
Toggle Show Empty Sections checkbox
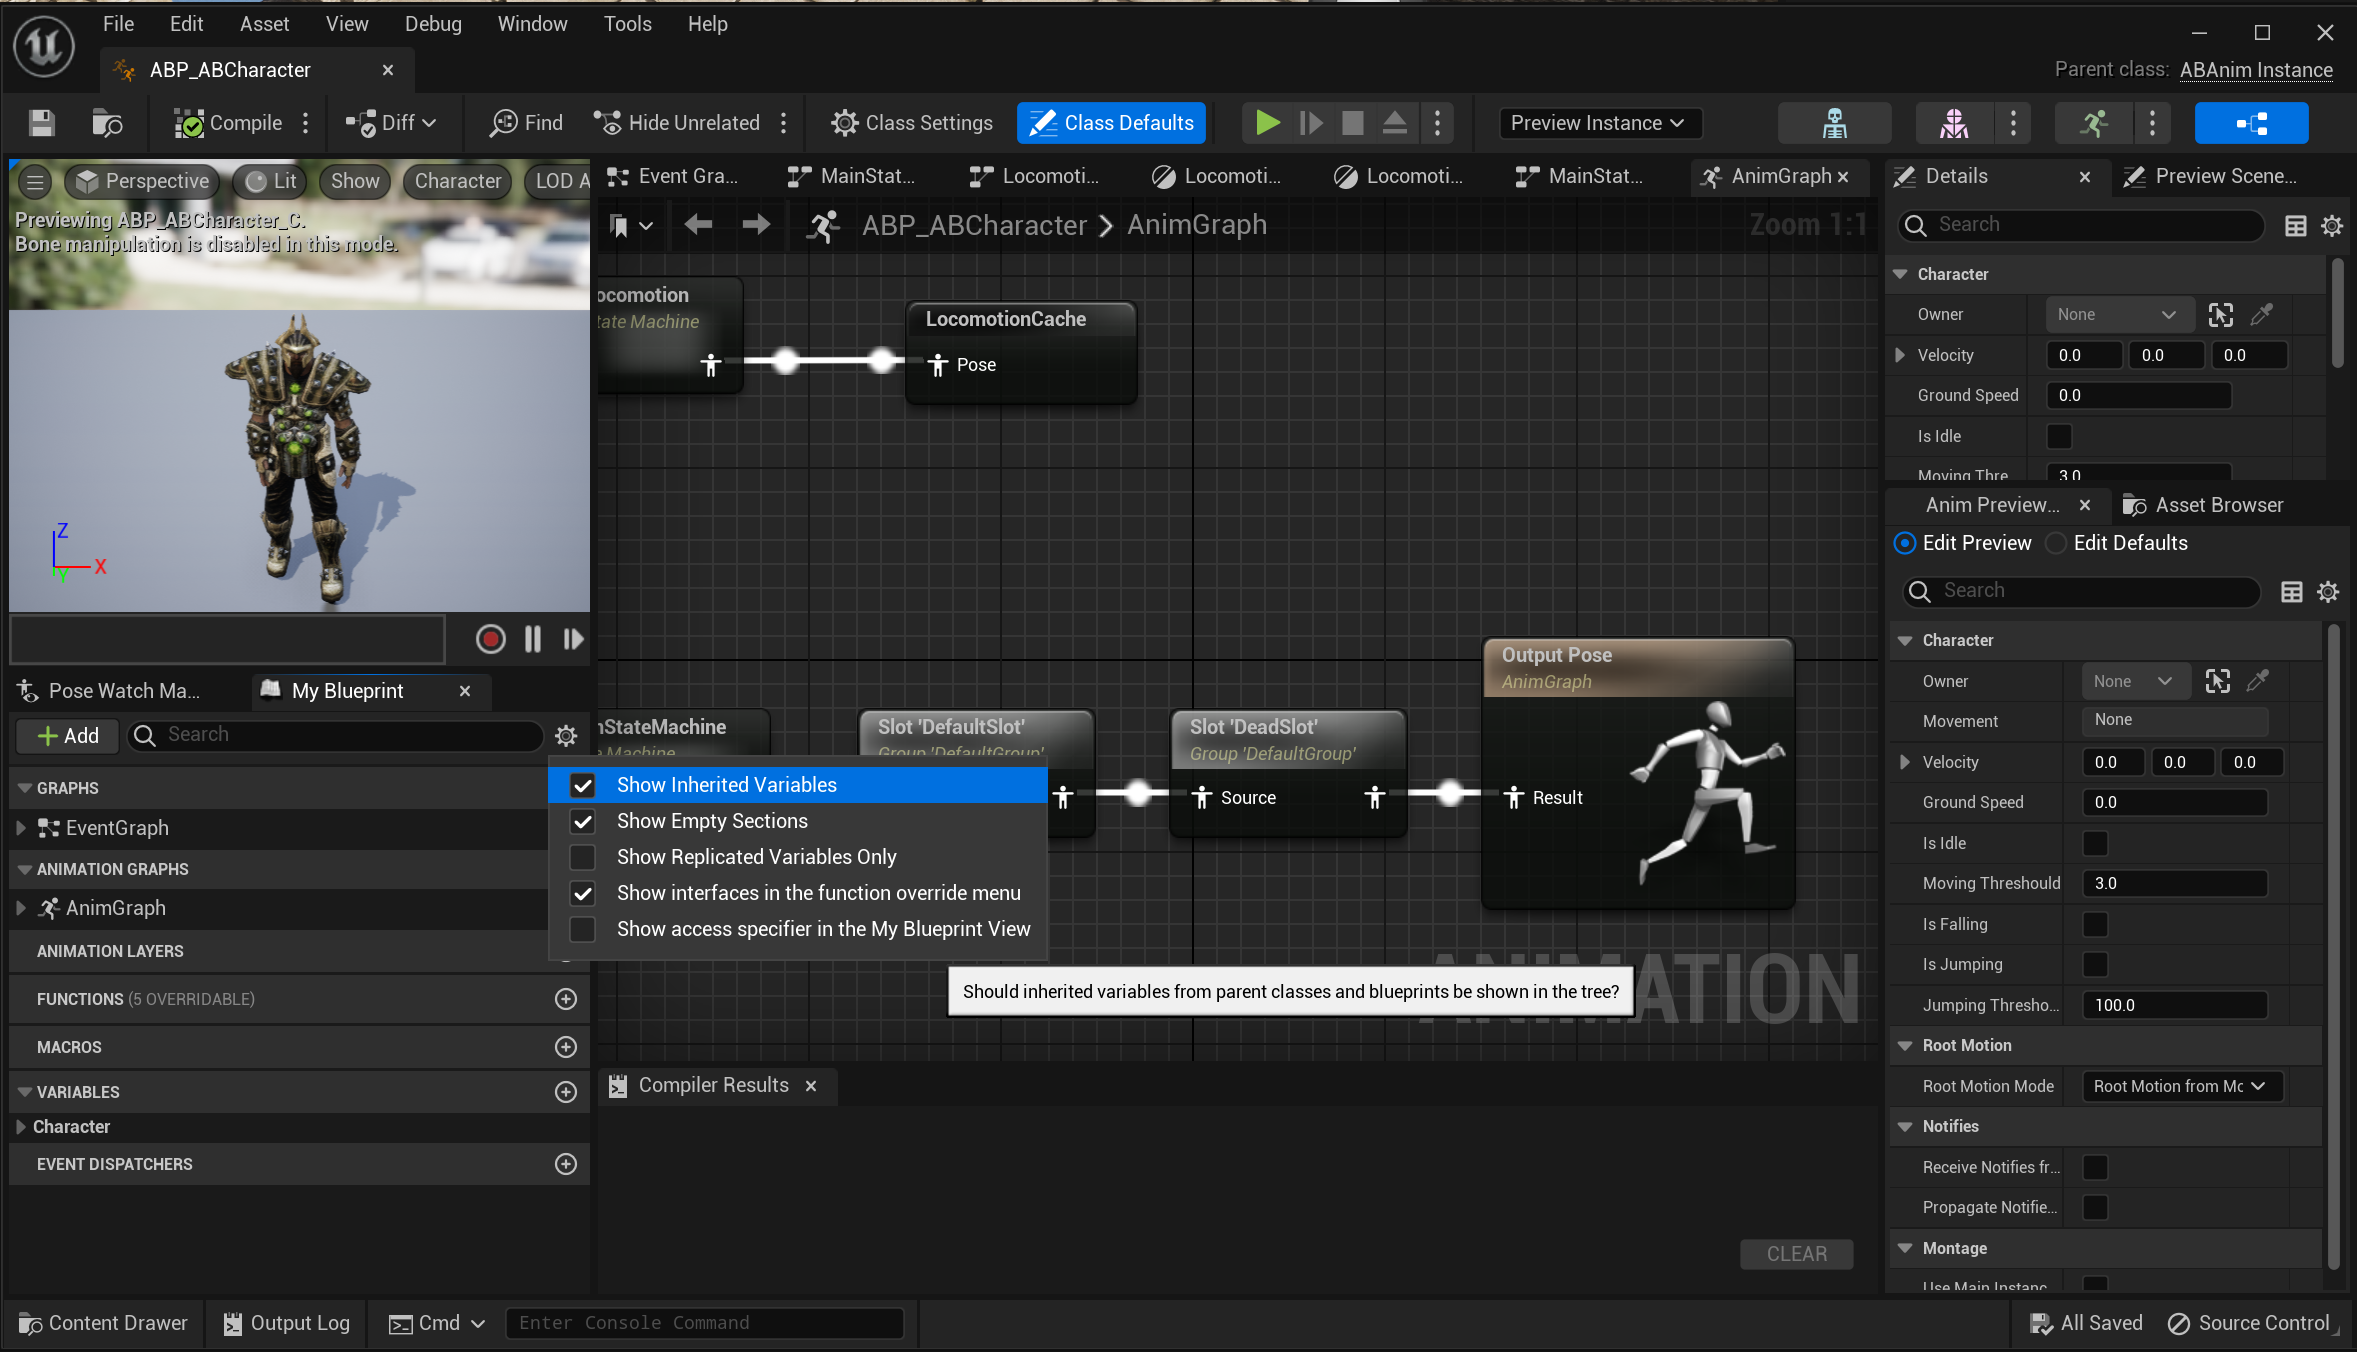pyautogui.click(x=582, y=821)
